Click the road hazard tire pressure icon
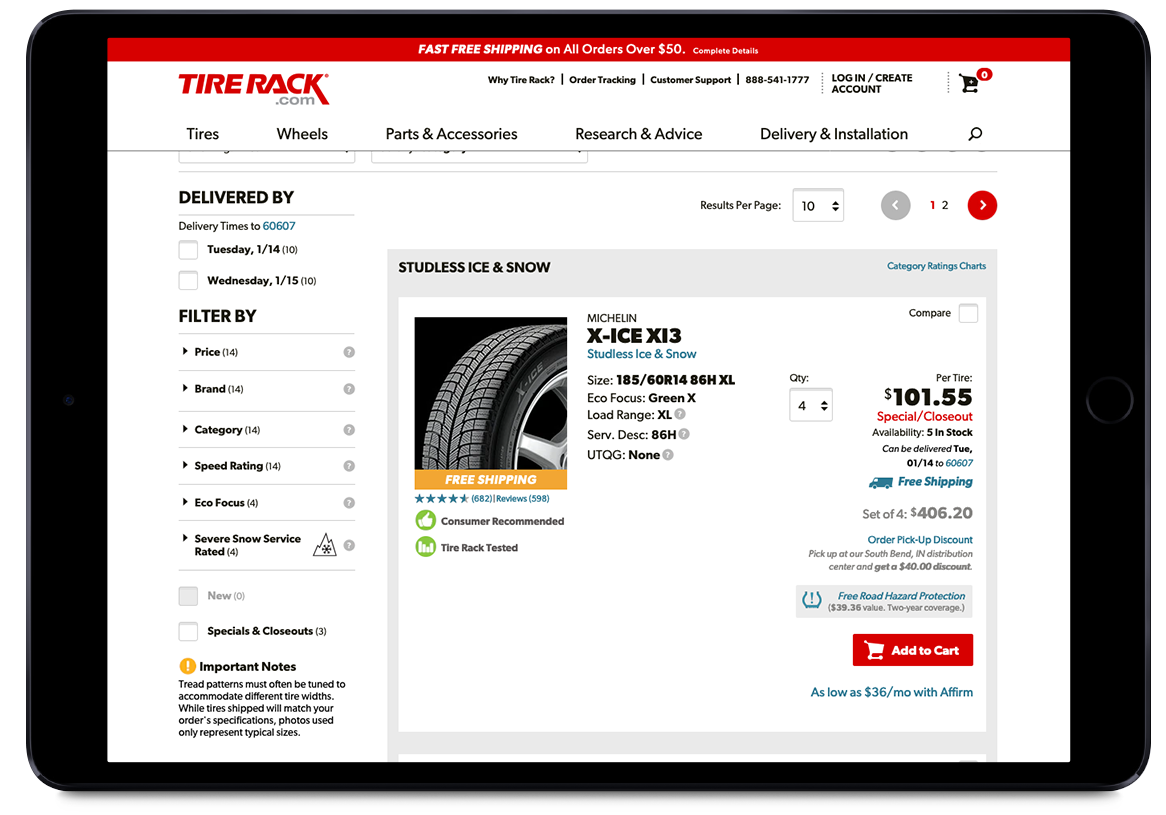Screen dimensions: 1166x815 (811, 599)
